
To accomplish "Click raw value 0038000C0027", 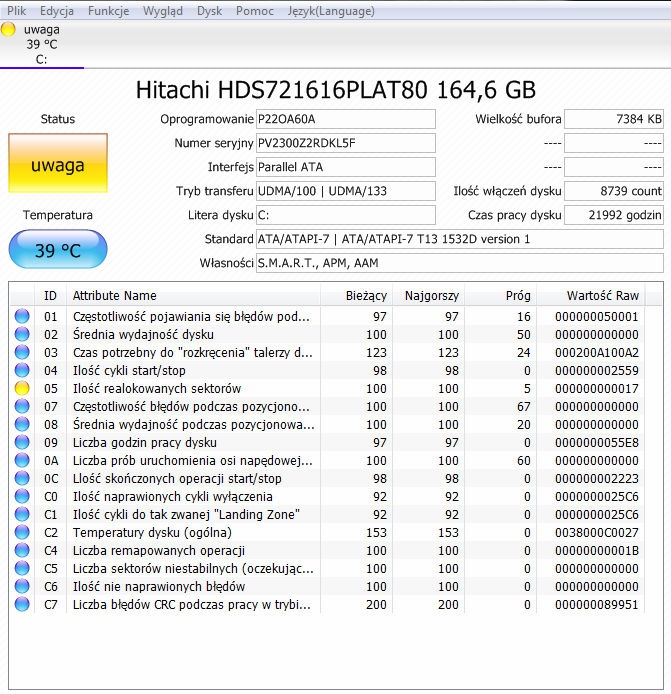I will (x=597, y=532).
